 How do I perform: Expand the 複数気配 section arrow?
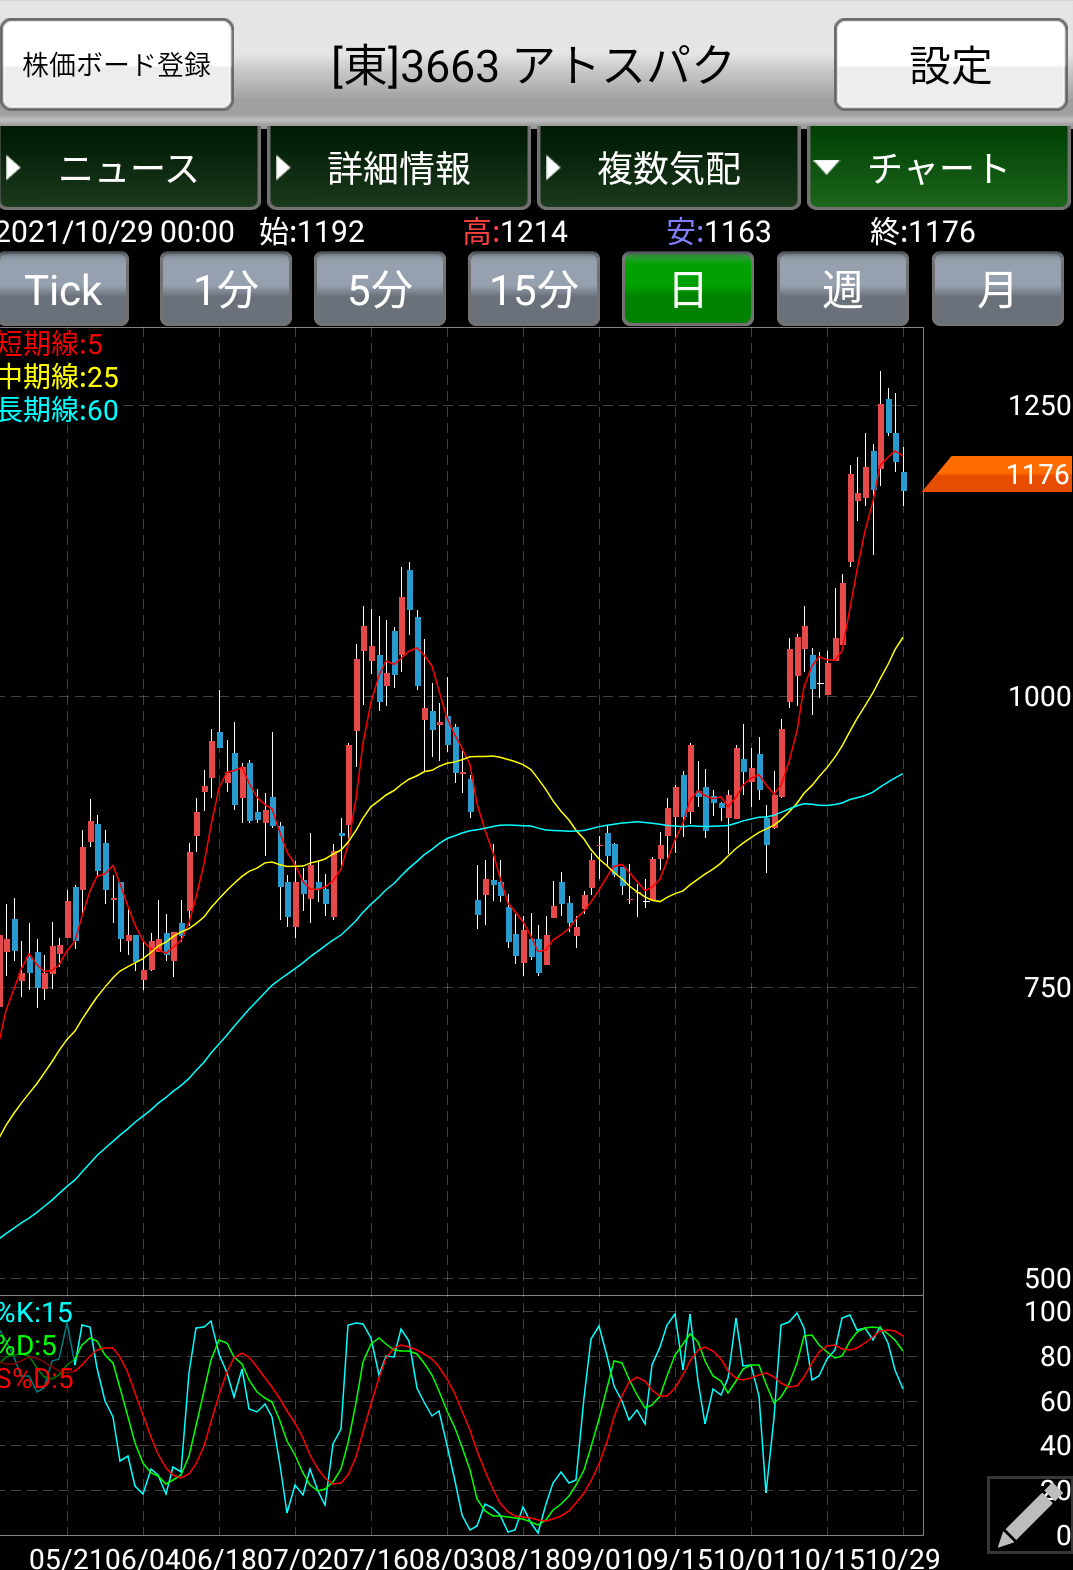coord(553,168)
